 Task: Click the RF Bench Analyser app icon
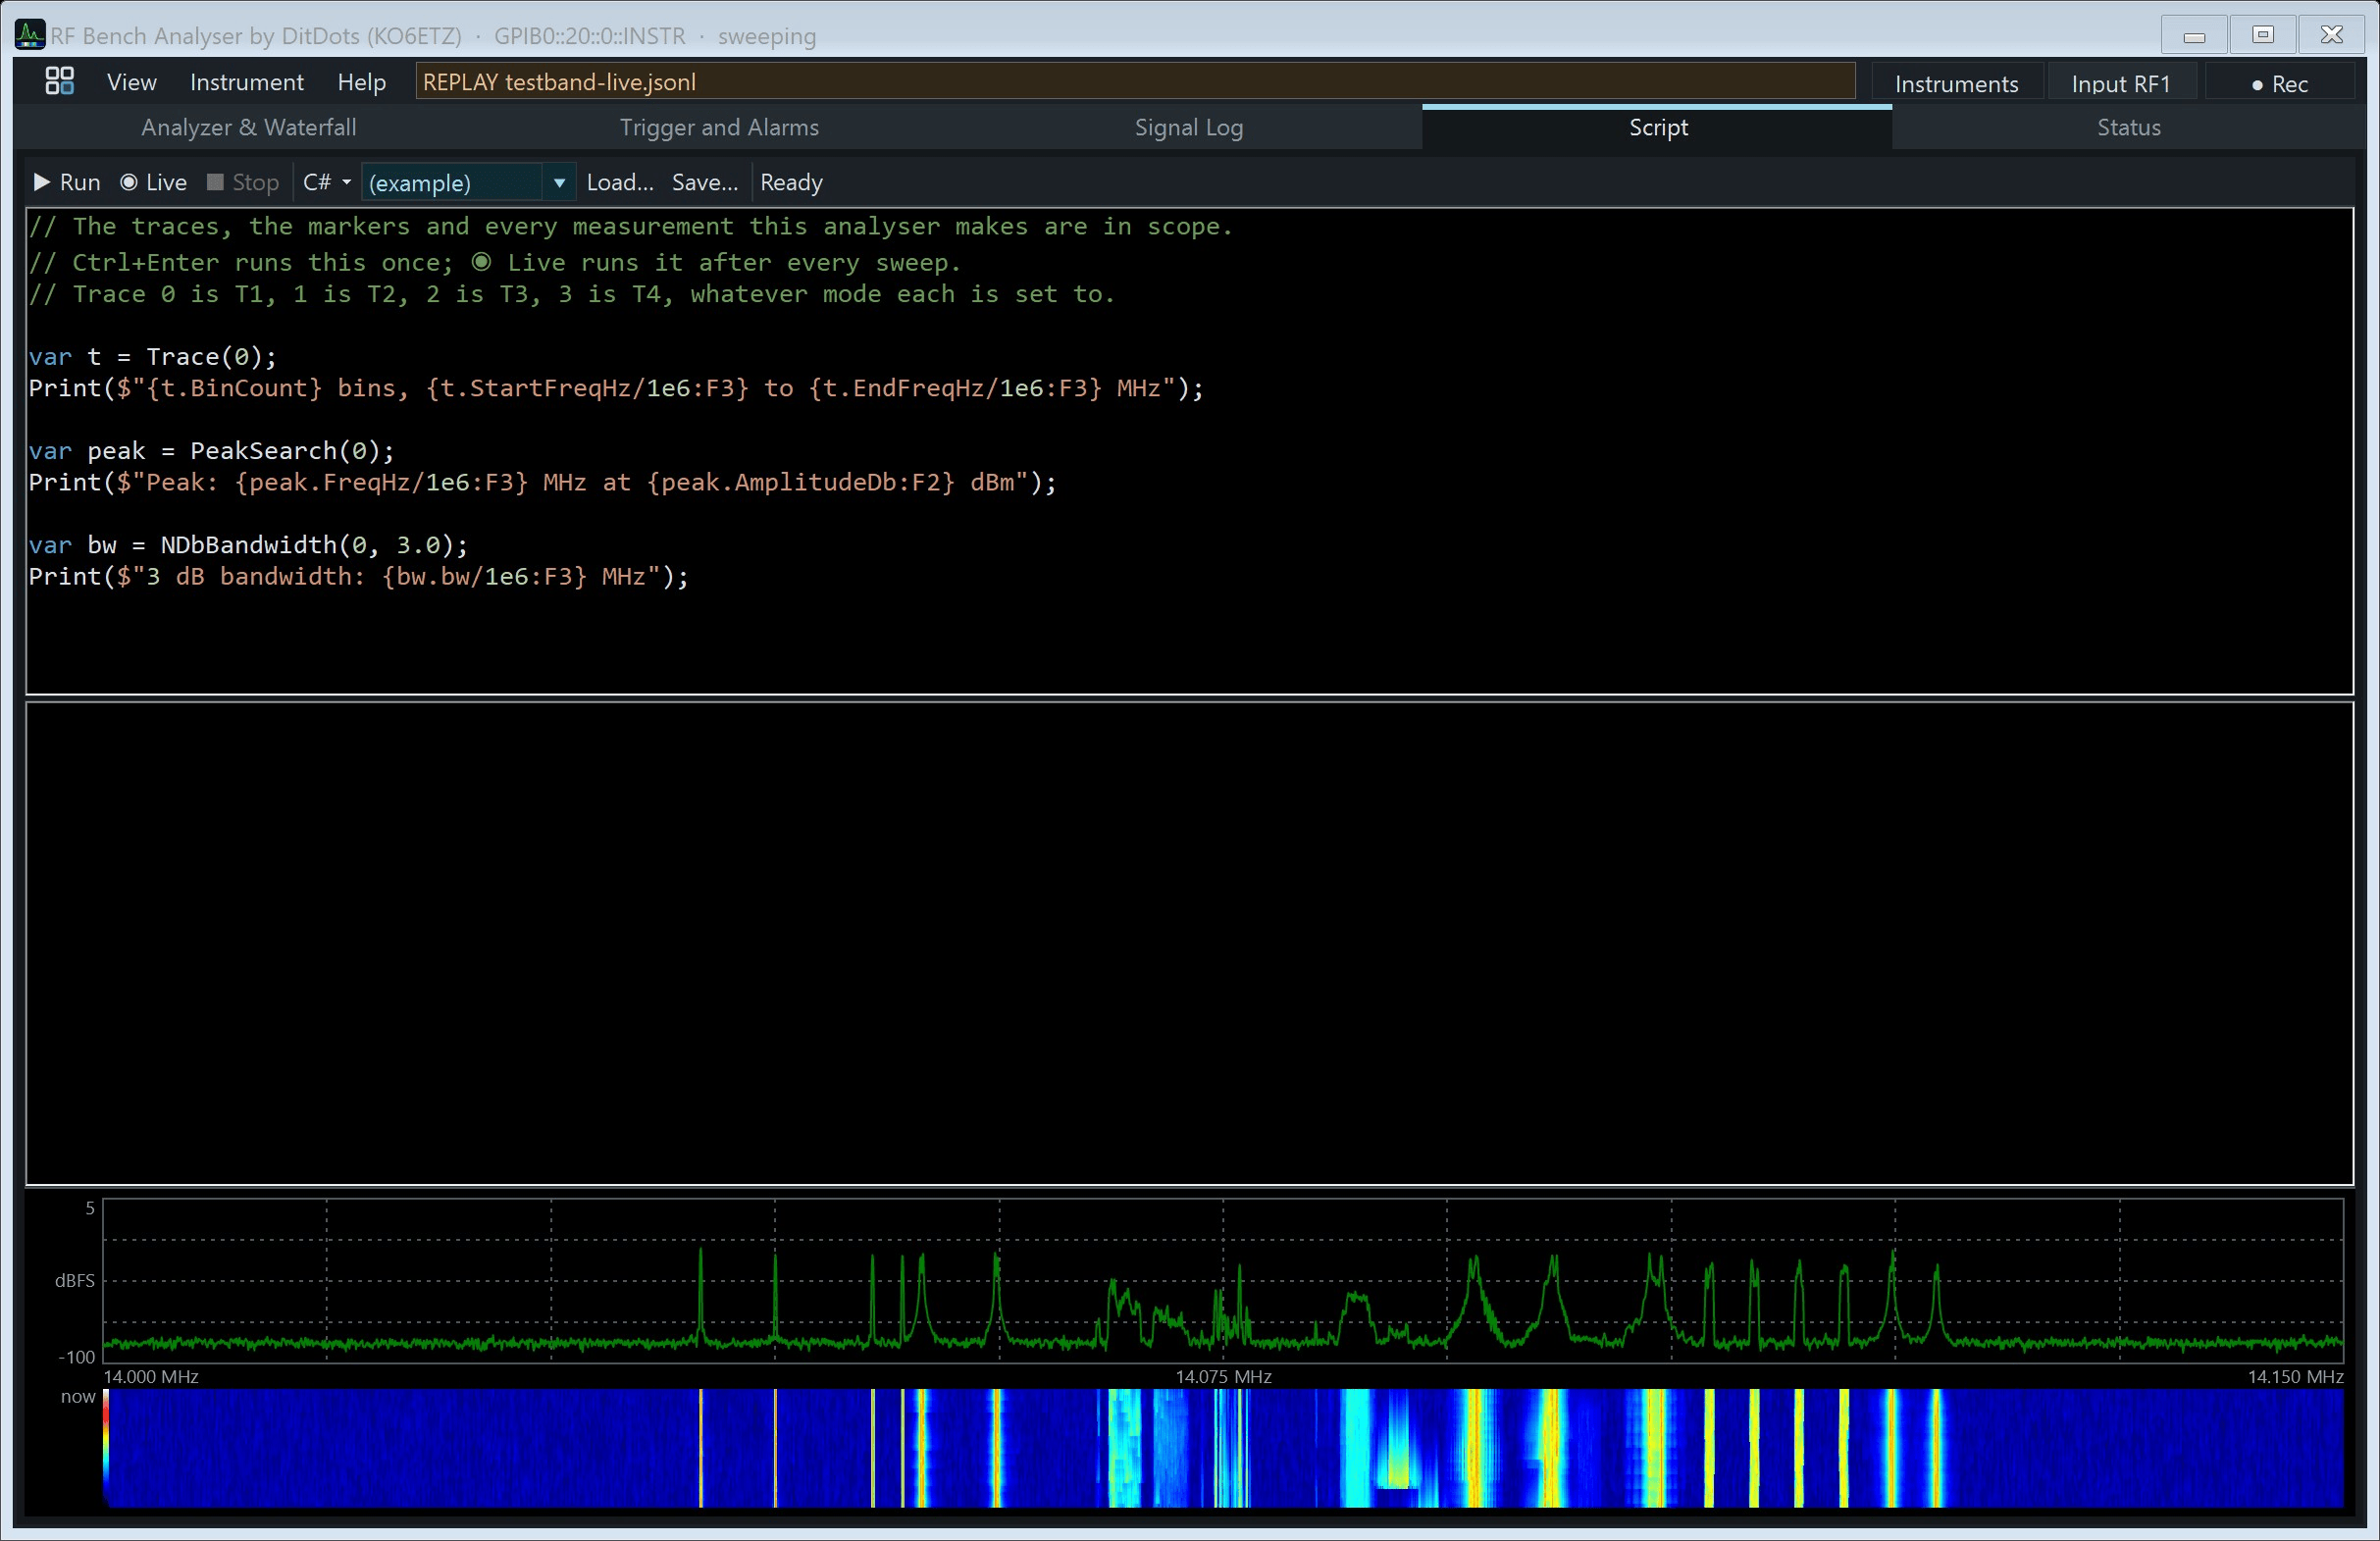(30, 35)
